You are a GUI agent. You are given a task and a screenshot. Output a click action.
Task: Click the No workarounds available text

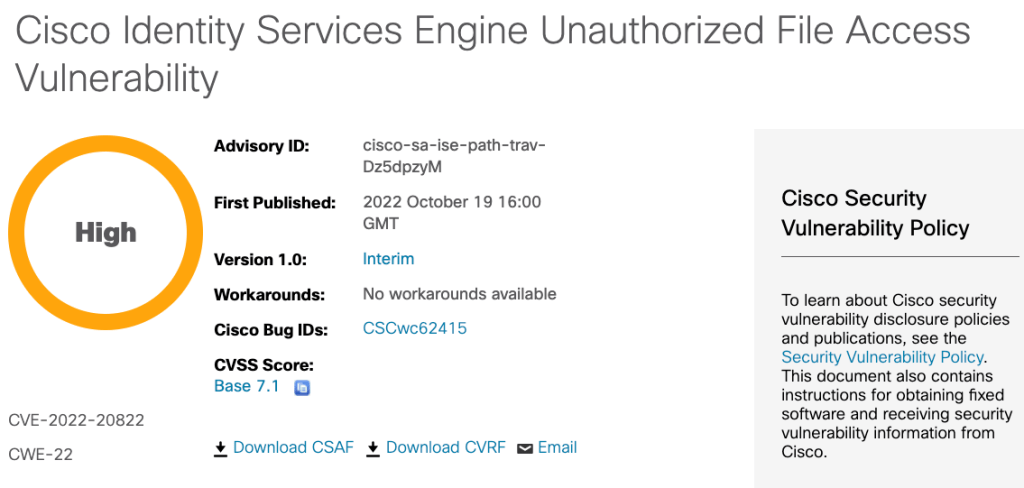pos(459,294)
